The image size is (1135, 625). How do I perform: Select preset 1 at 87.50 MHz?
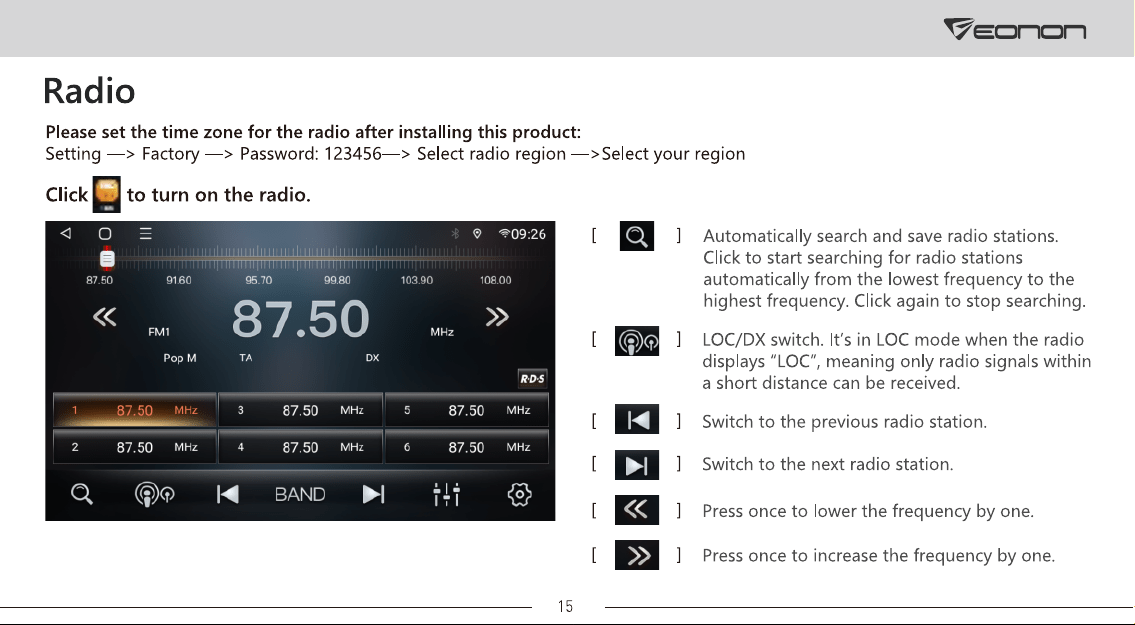[x=135, y=410]
